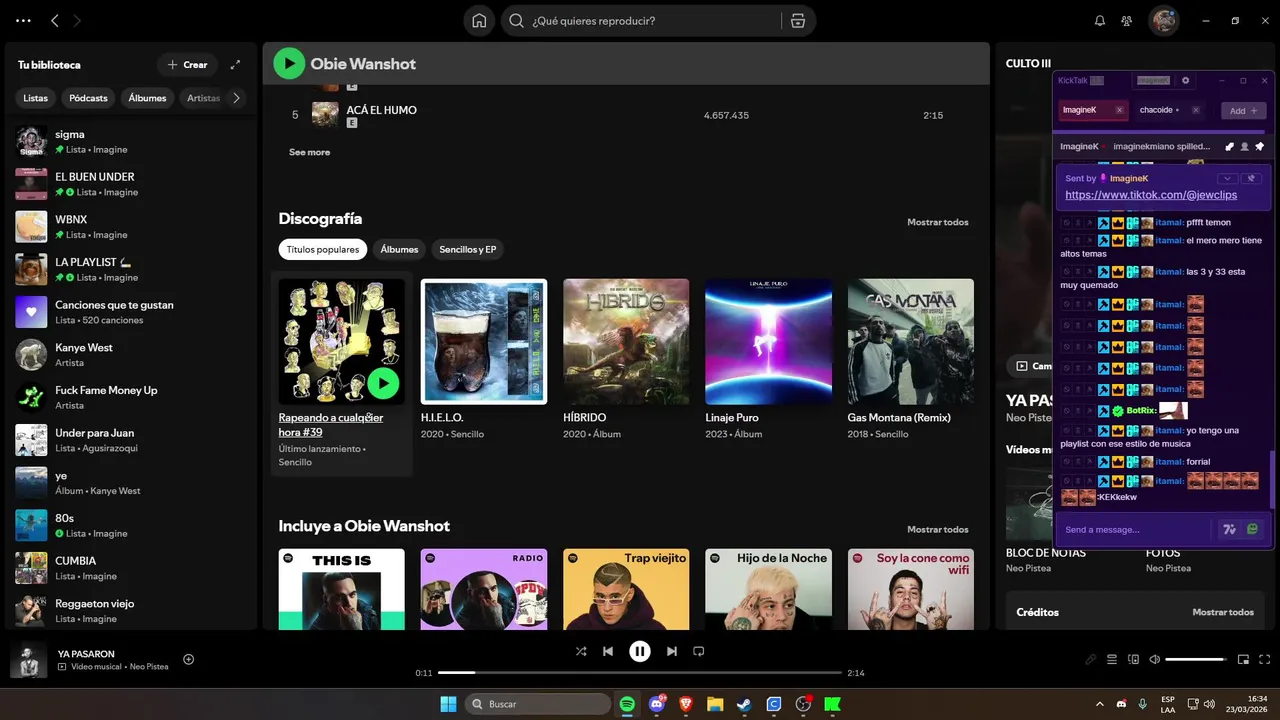
Task: Open the miniplayer
Action: pyautogui.click(x=1243, y=660)
